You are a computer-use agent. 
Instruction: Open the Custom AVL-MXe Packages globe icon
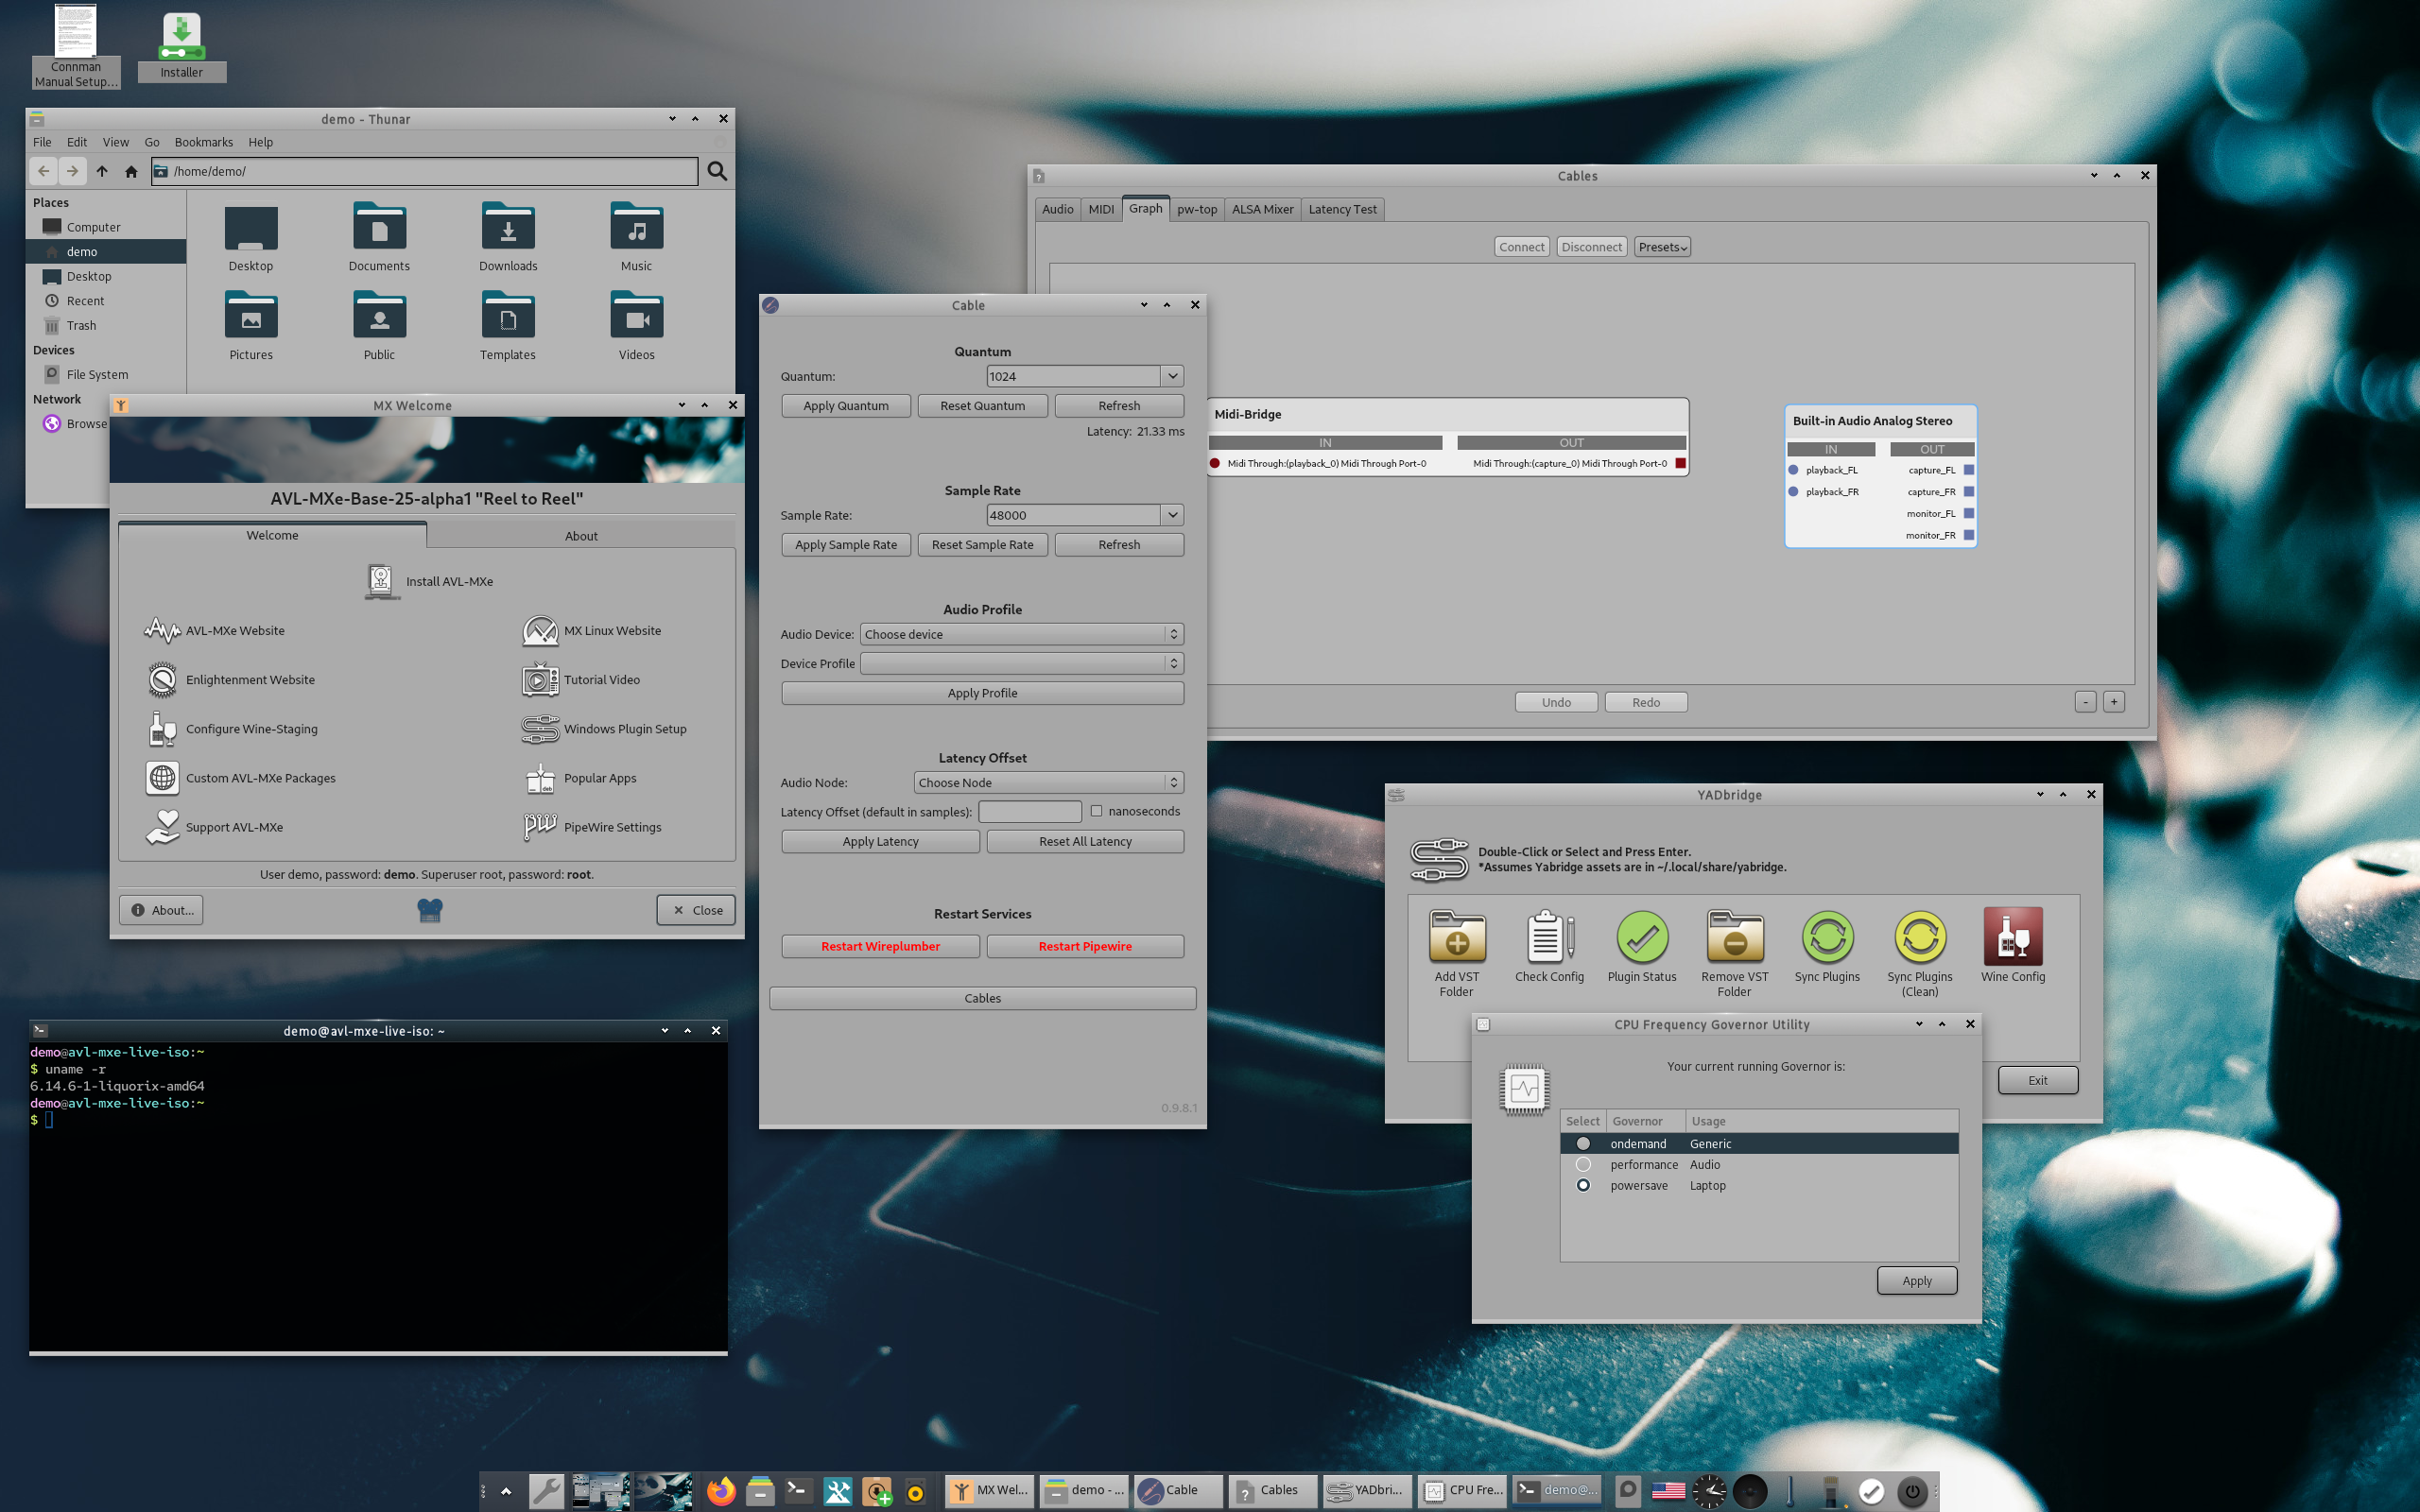[162, 778]
